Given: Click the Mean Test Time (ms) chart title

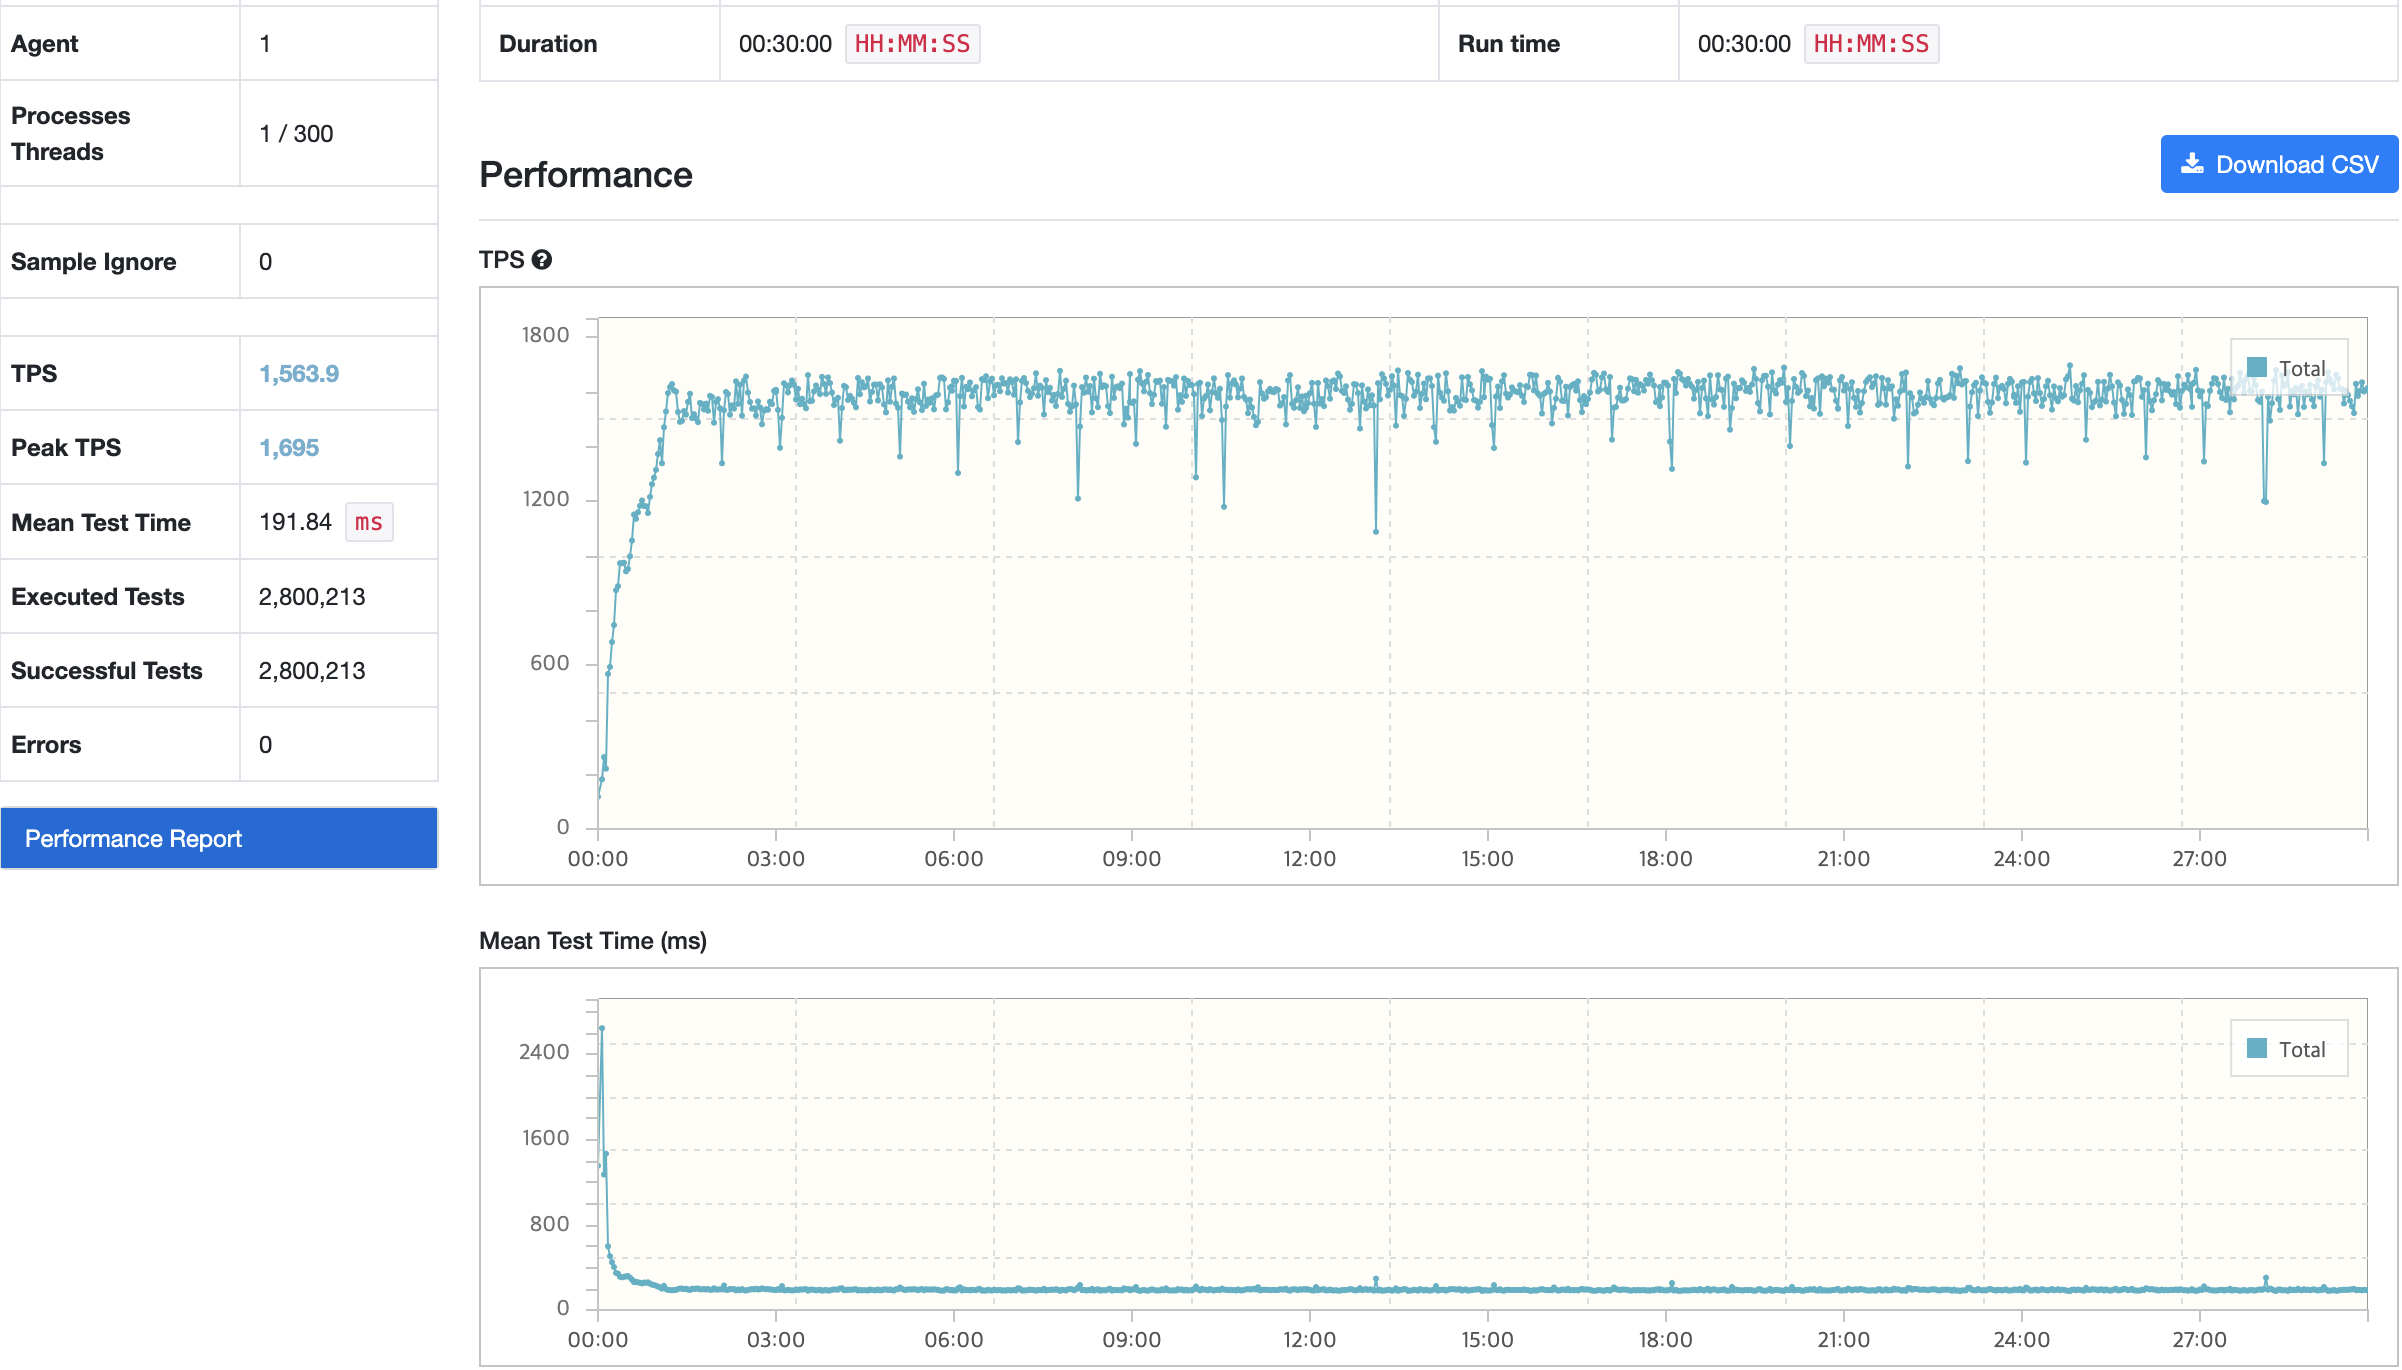Looking at the screenshot, I should pyautogui.click(x=593, y=941).
